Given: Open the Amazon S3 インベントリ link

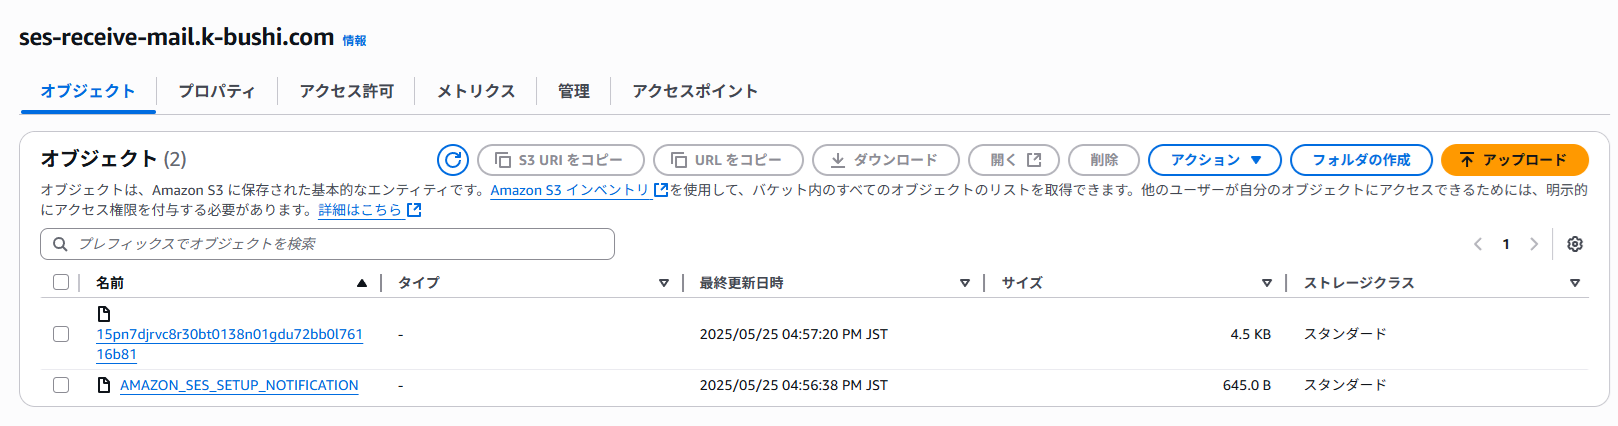Looking at the screenshot, I should pyautogui.click(x=579, y=190).
